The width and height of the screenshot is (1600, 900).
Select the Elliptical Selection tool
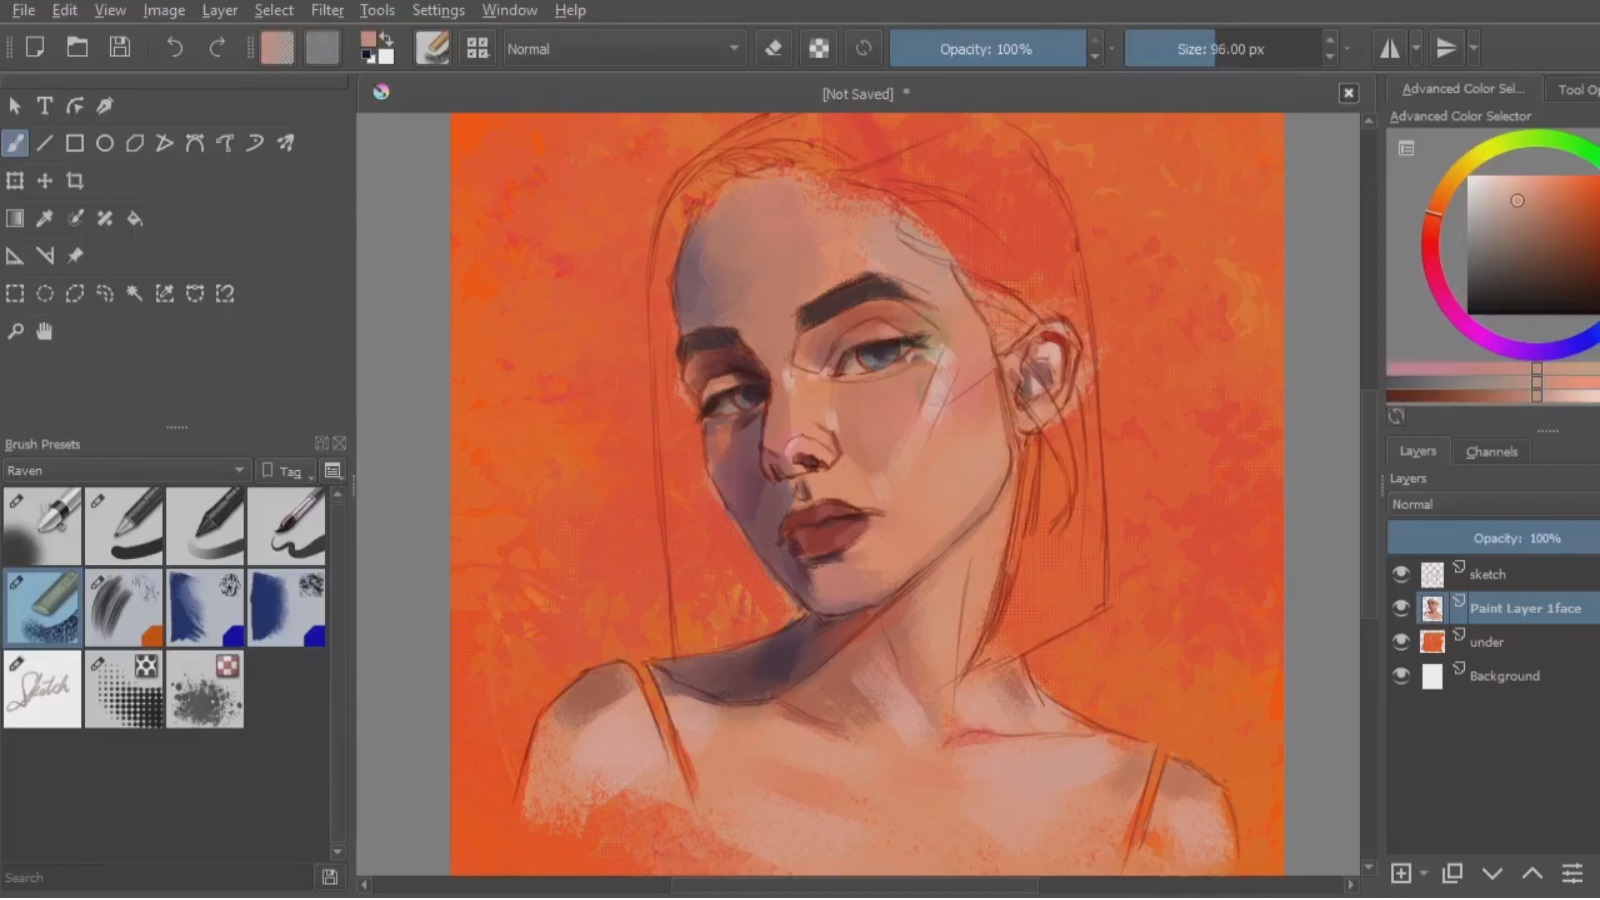(45, 293)
